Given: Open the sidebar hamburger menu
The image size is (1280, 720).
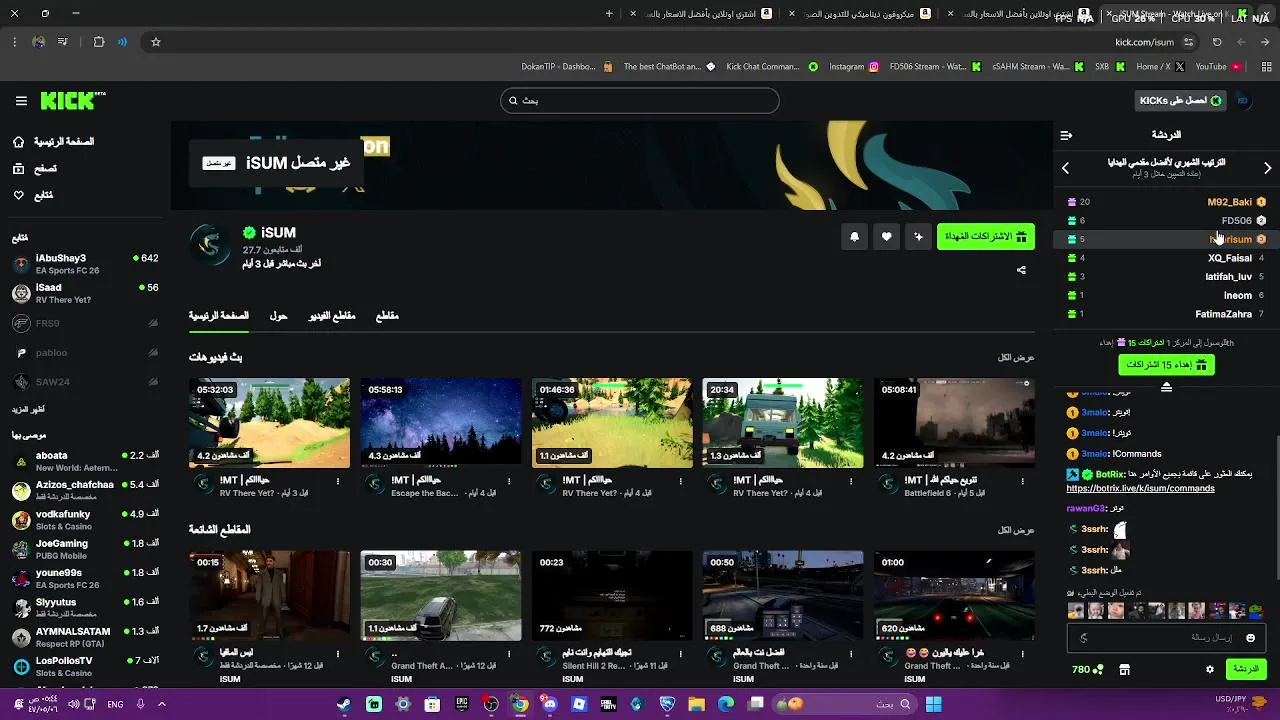Looking at the screenshot, I should [x=21, y=101].
